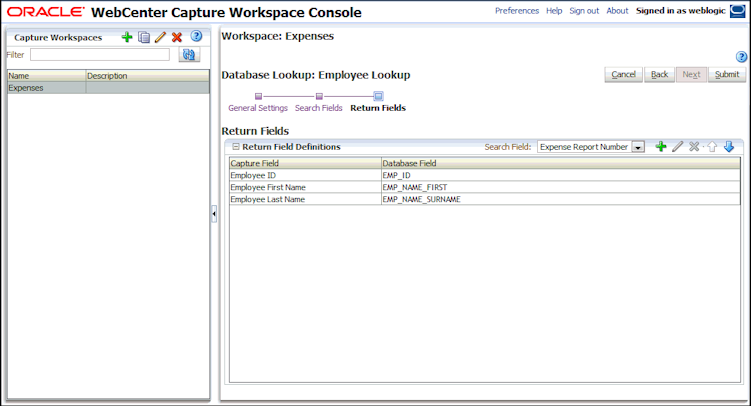
Task: Open the Help link in header
Action: coord(554,11)
